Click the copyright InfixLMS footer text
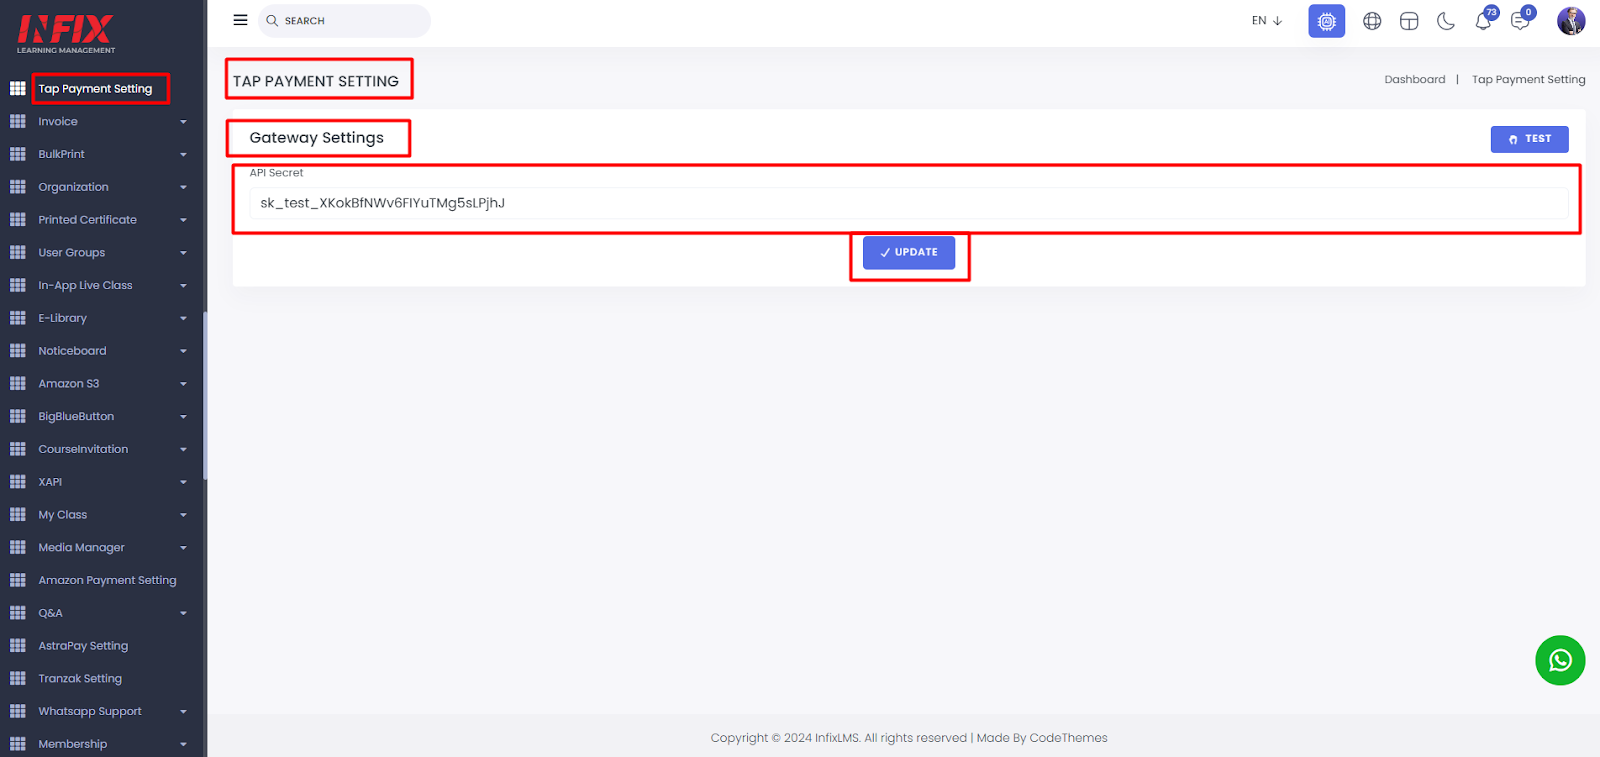1600x757 pixels. [x=909, y=738]
